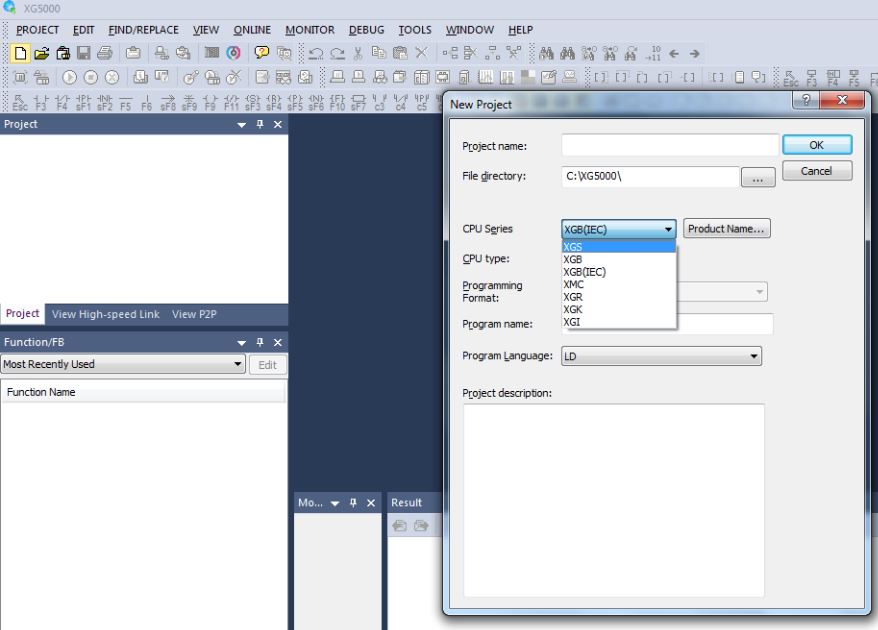The image size is (878, 630).
Task: Click the Save floppy disk icon
Action: click(83, 53)
